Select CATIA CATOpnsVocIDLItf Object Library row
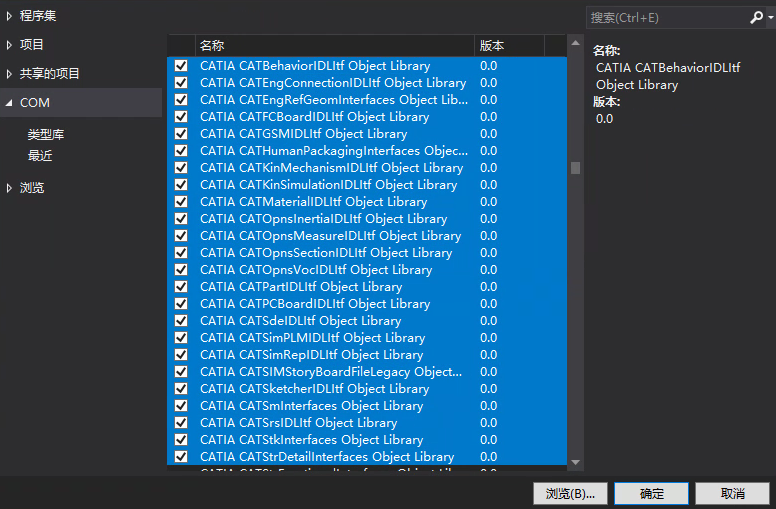Viewport: 776px width, 509px height. [x=367, y=270]
